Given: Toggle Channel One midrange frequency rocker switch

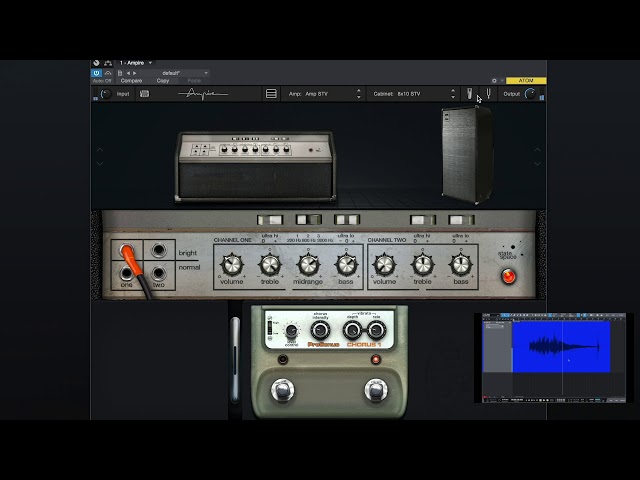Looking at the screenshot, I should (x=309, y=220).
